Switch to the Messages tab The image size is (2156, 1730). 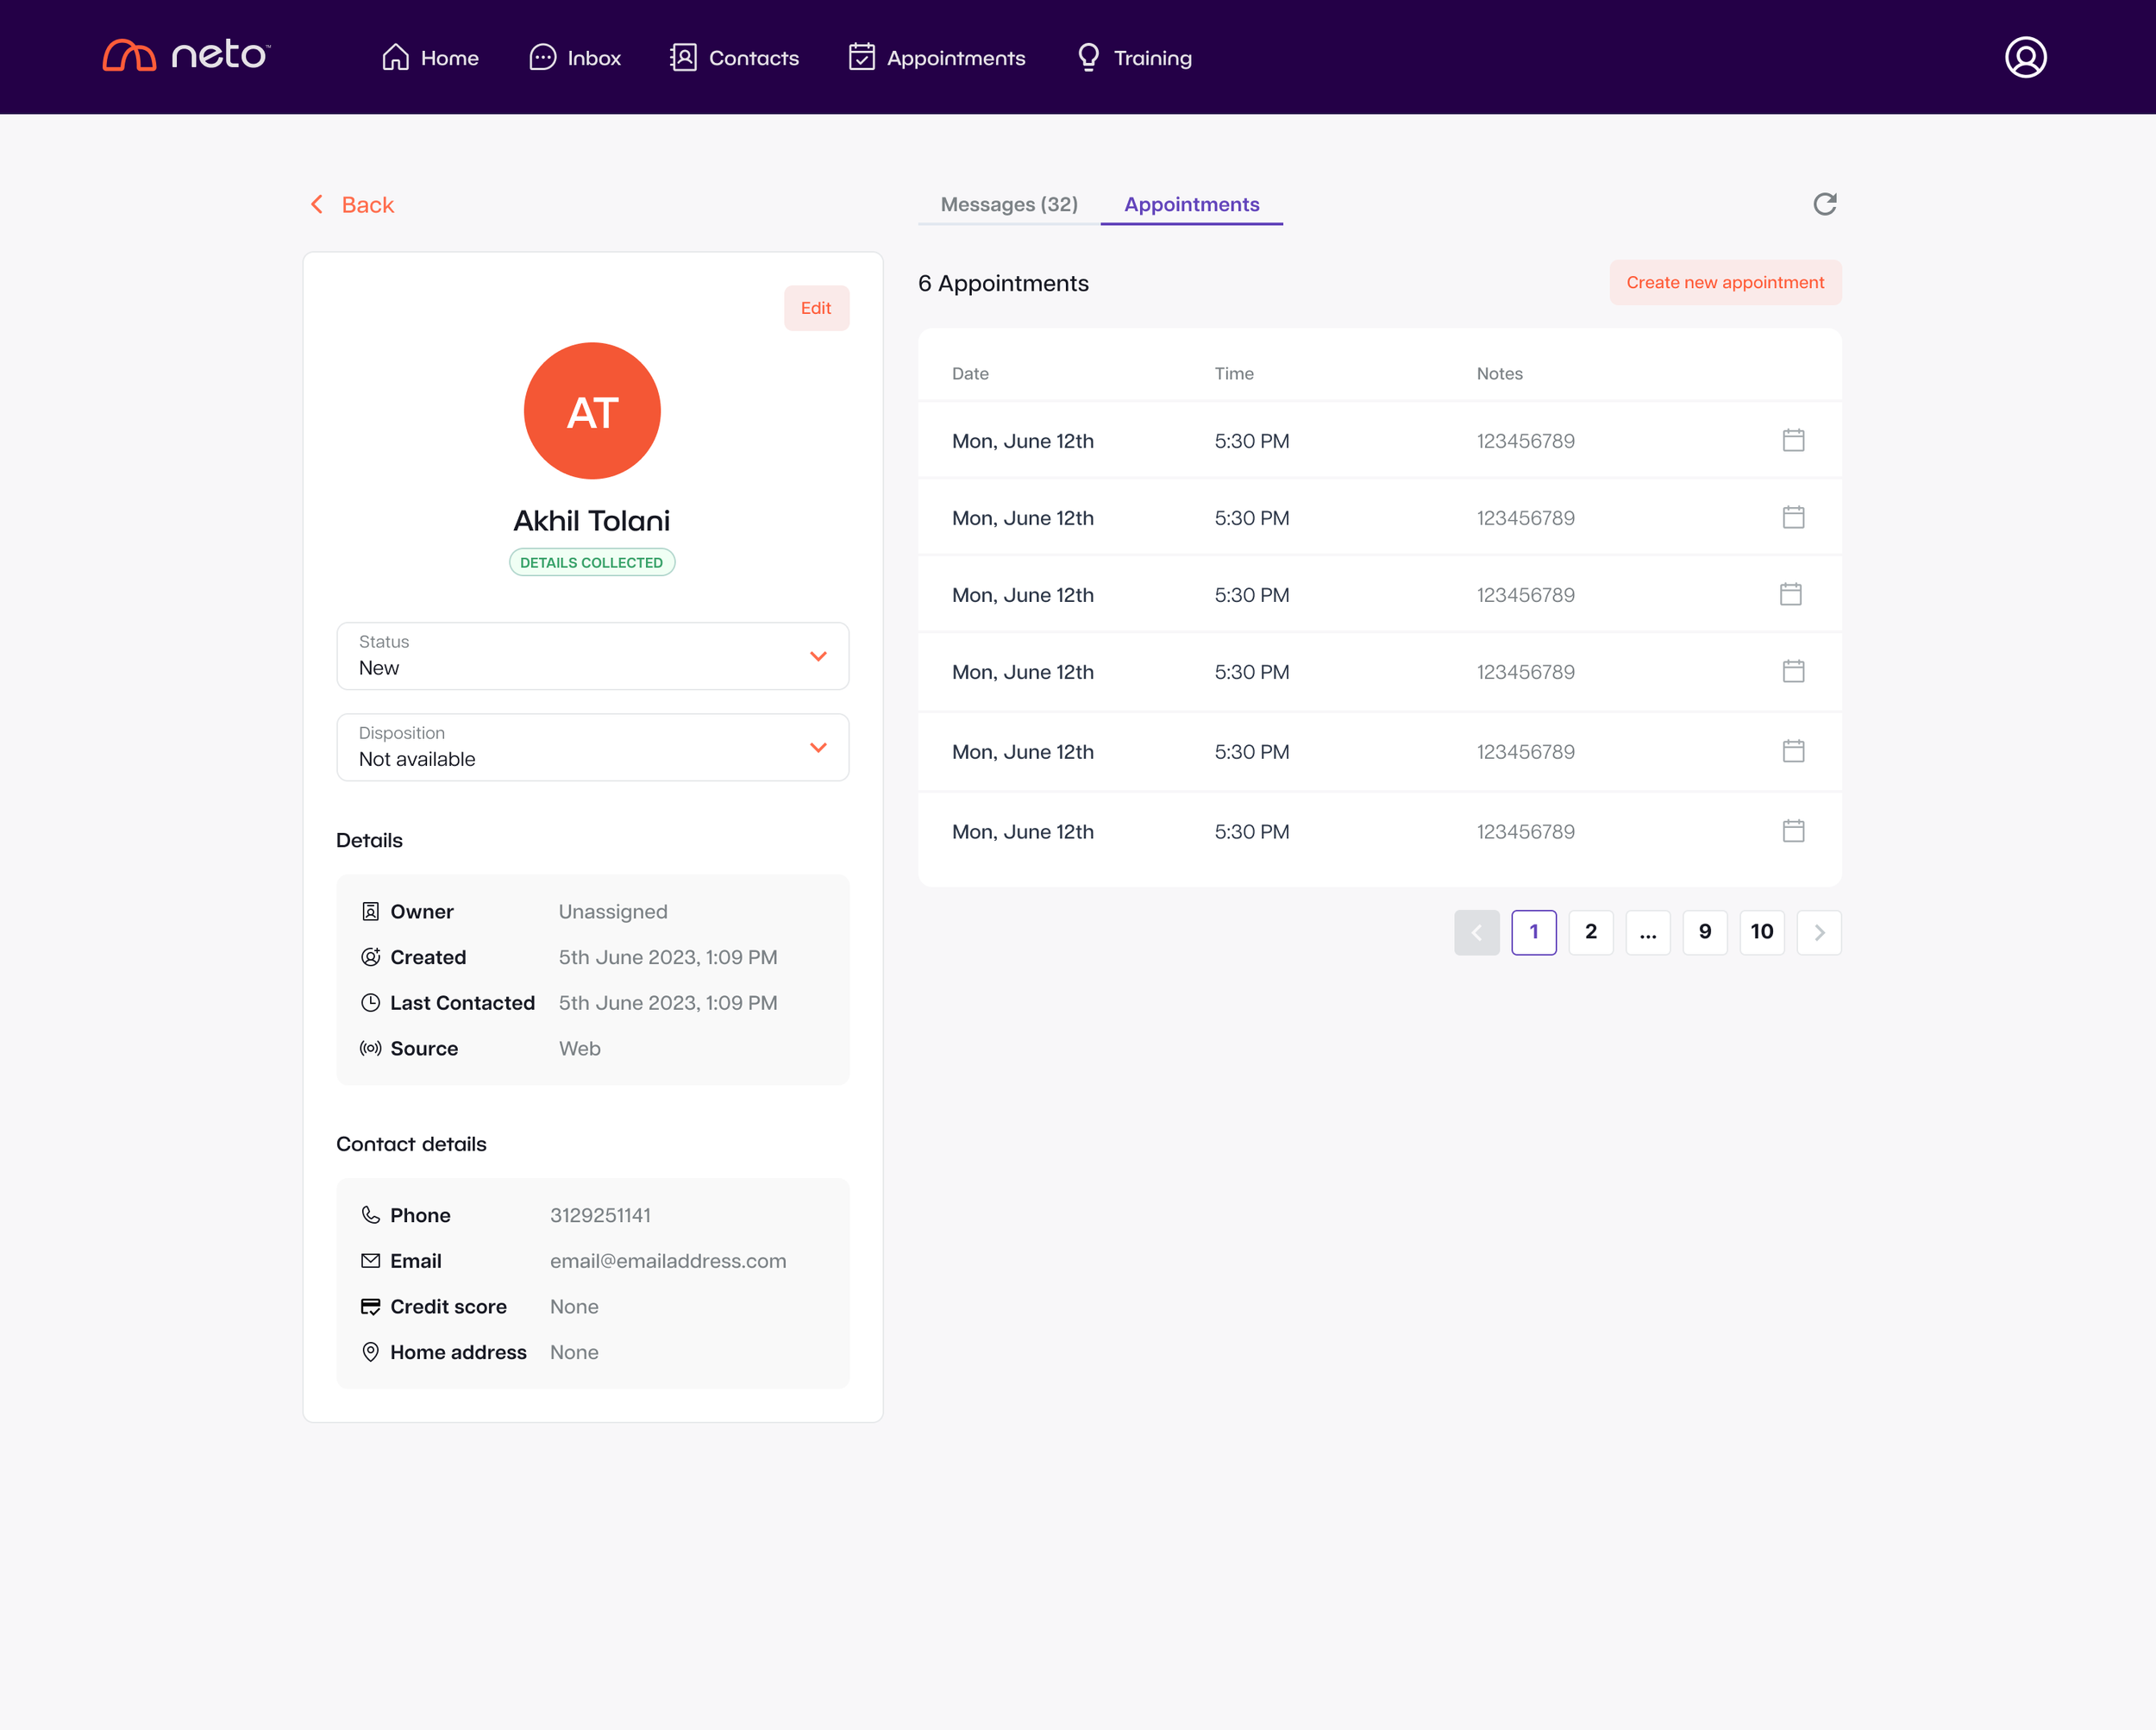(1010, 204)
